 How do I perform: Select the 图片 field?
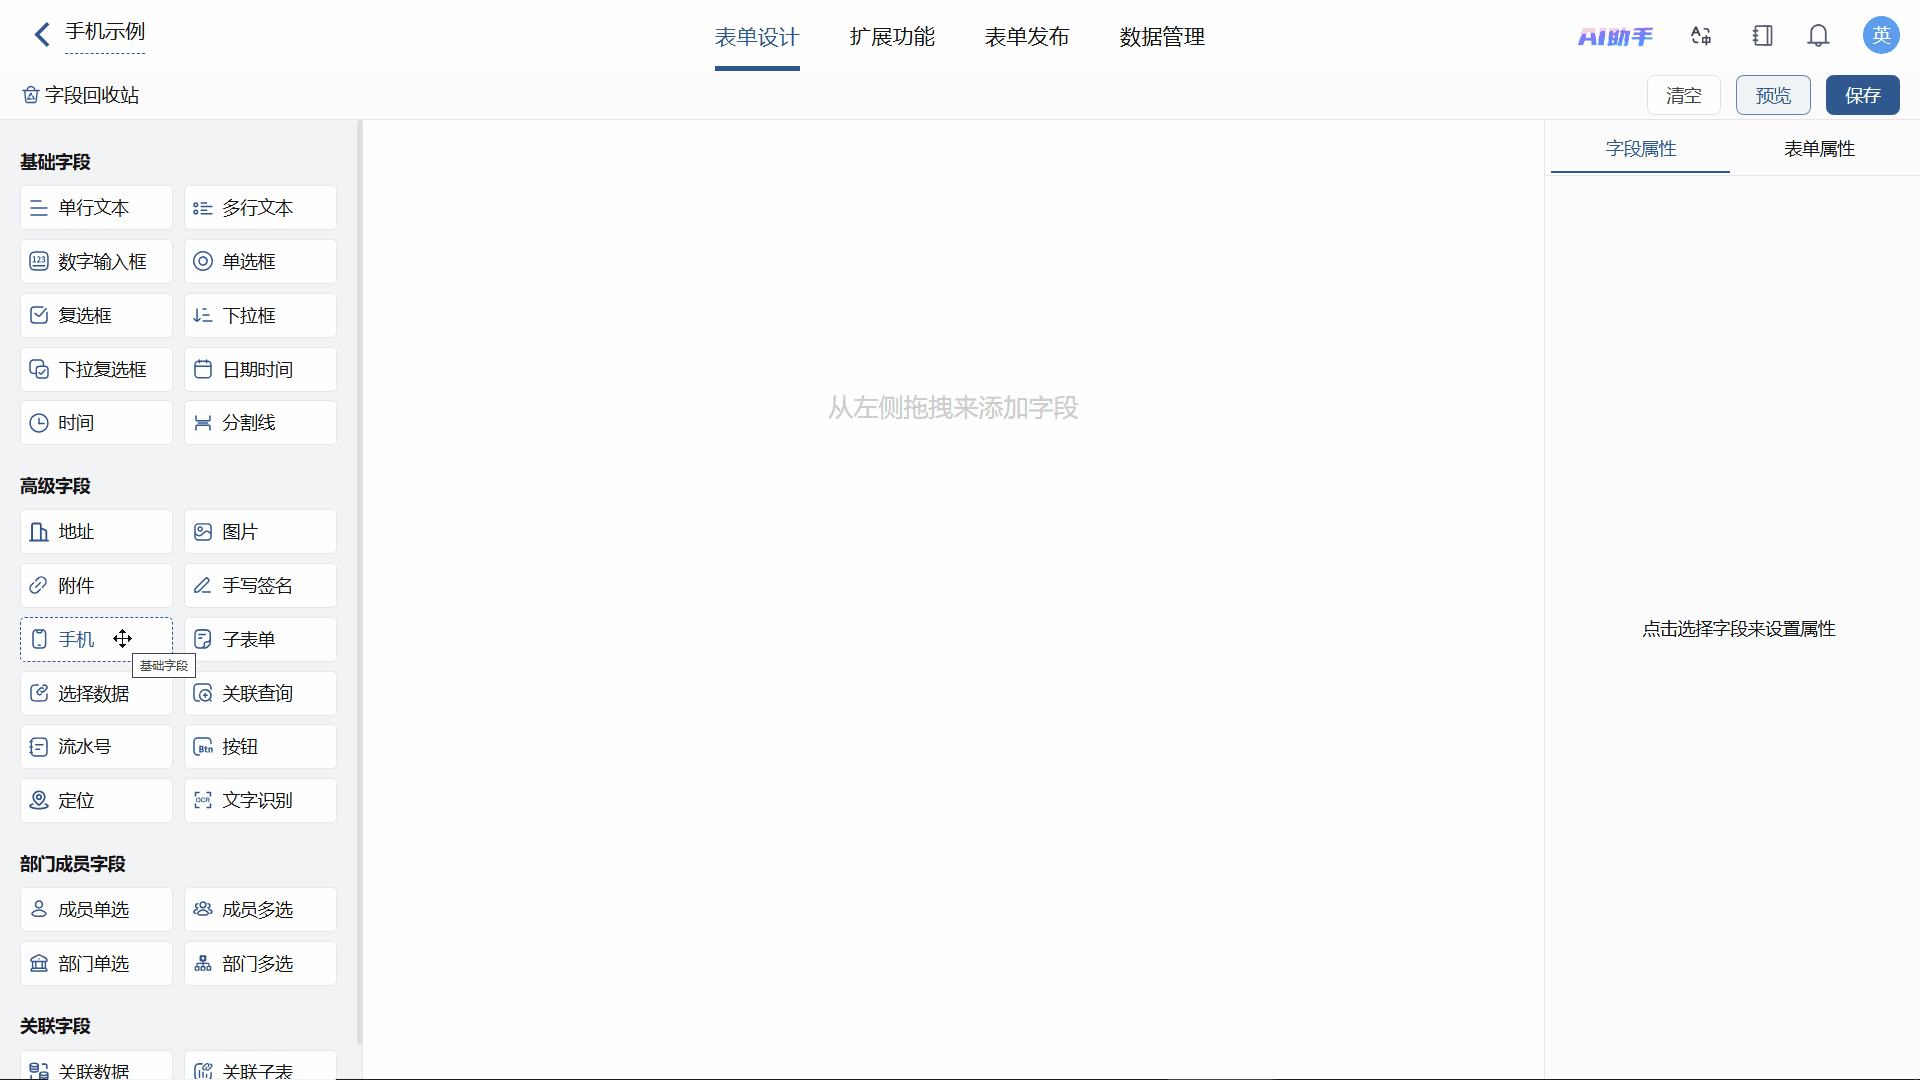260,532
